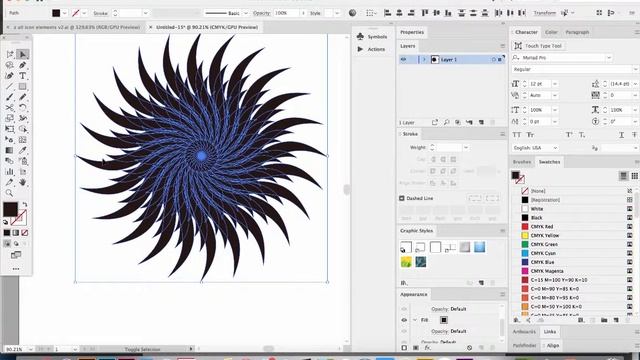
Task: Select the Selection tool (black arrow)
Action: [22, 54]
